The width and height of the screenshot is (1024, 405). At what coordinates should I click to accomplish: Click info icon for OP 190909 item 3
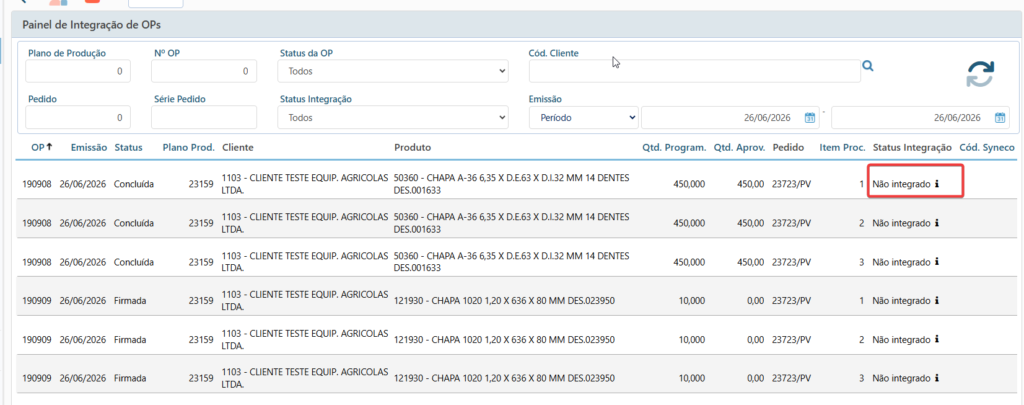click(x=937, y=378)
